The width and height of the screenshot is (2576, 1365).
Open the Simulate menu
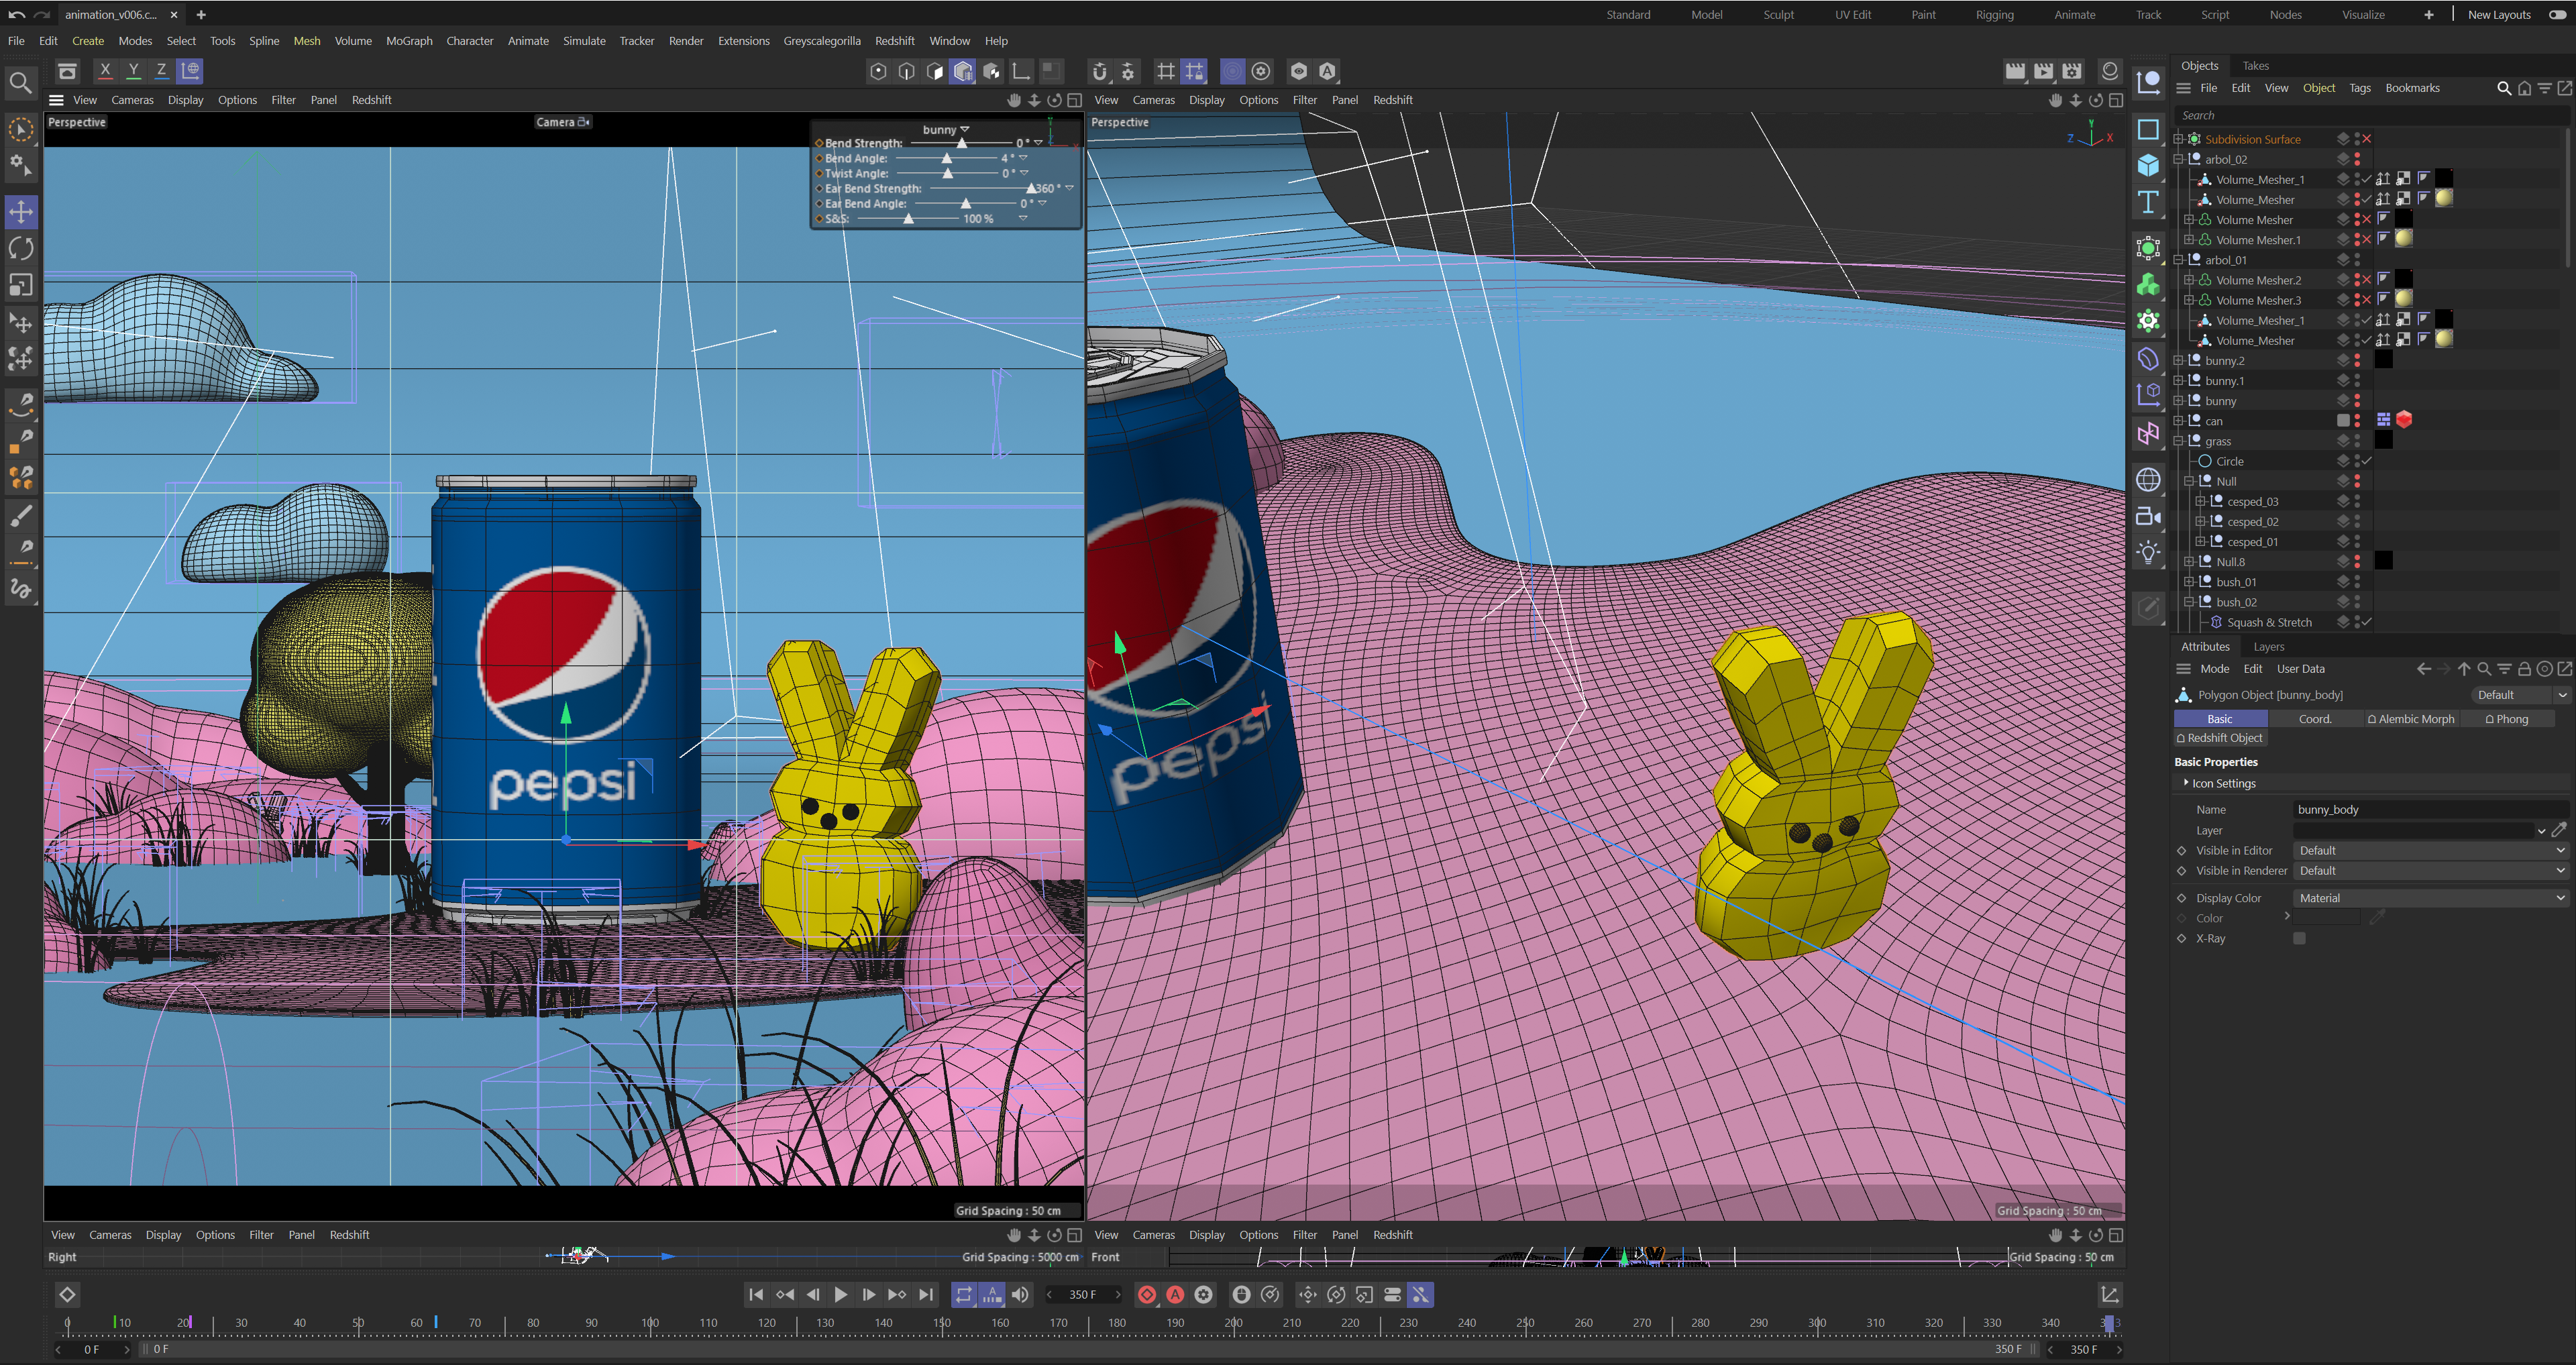click(x=584, y=41)
